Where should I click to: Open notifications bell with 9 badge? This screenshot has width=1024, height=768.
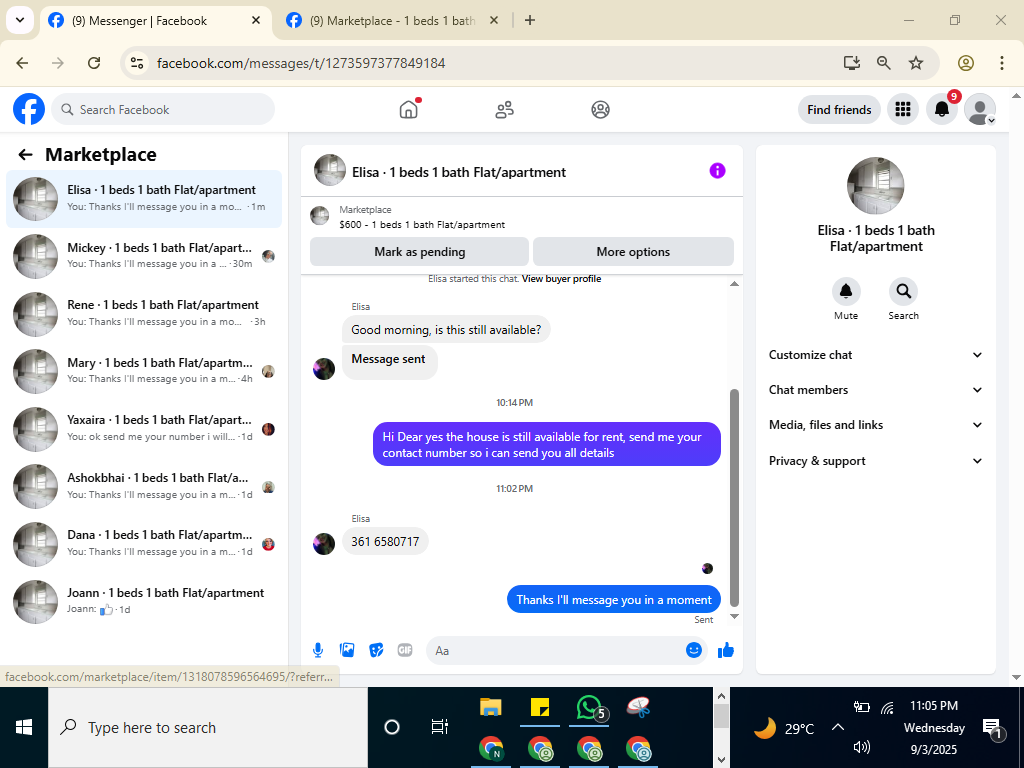point(942,109)
